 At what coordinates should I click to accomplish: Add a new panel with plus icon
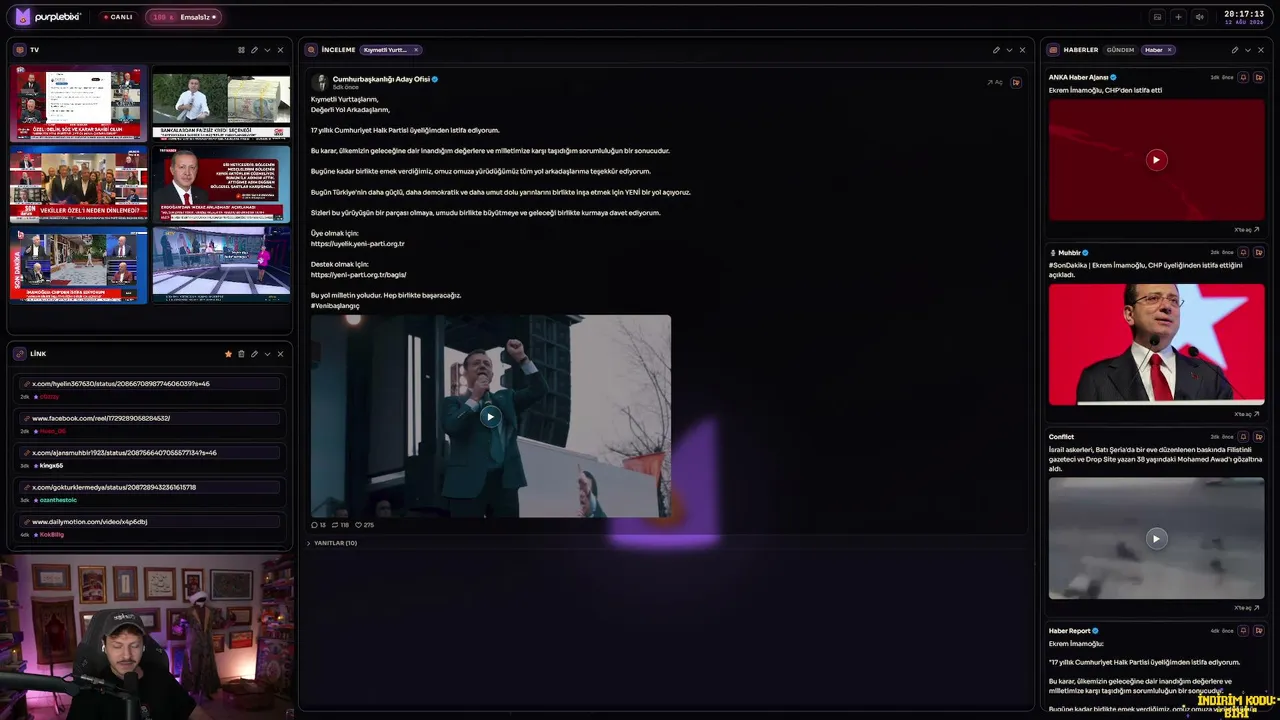point(1178,17)
